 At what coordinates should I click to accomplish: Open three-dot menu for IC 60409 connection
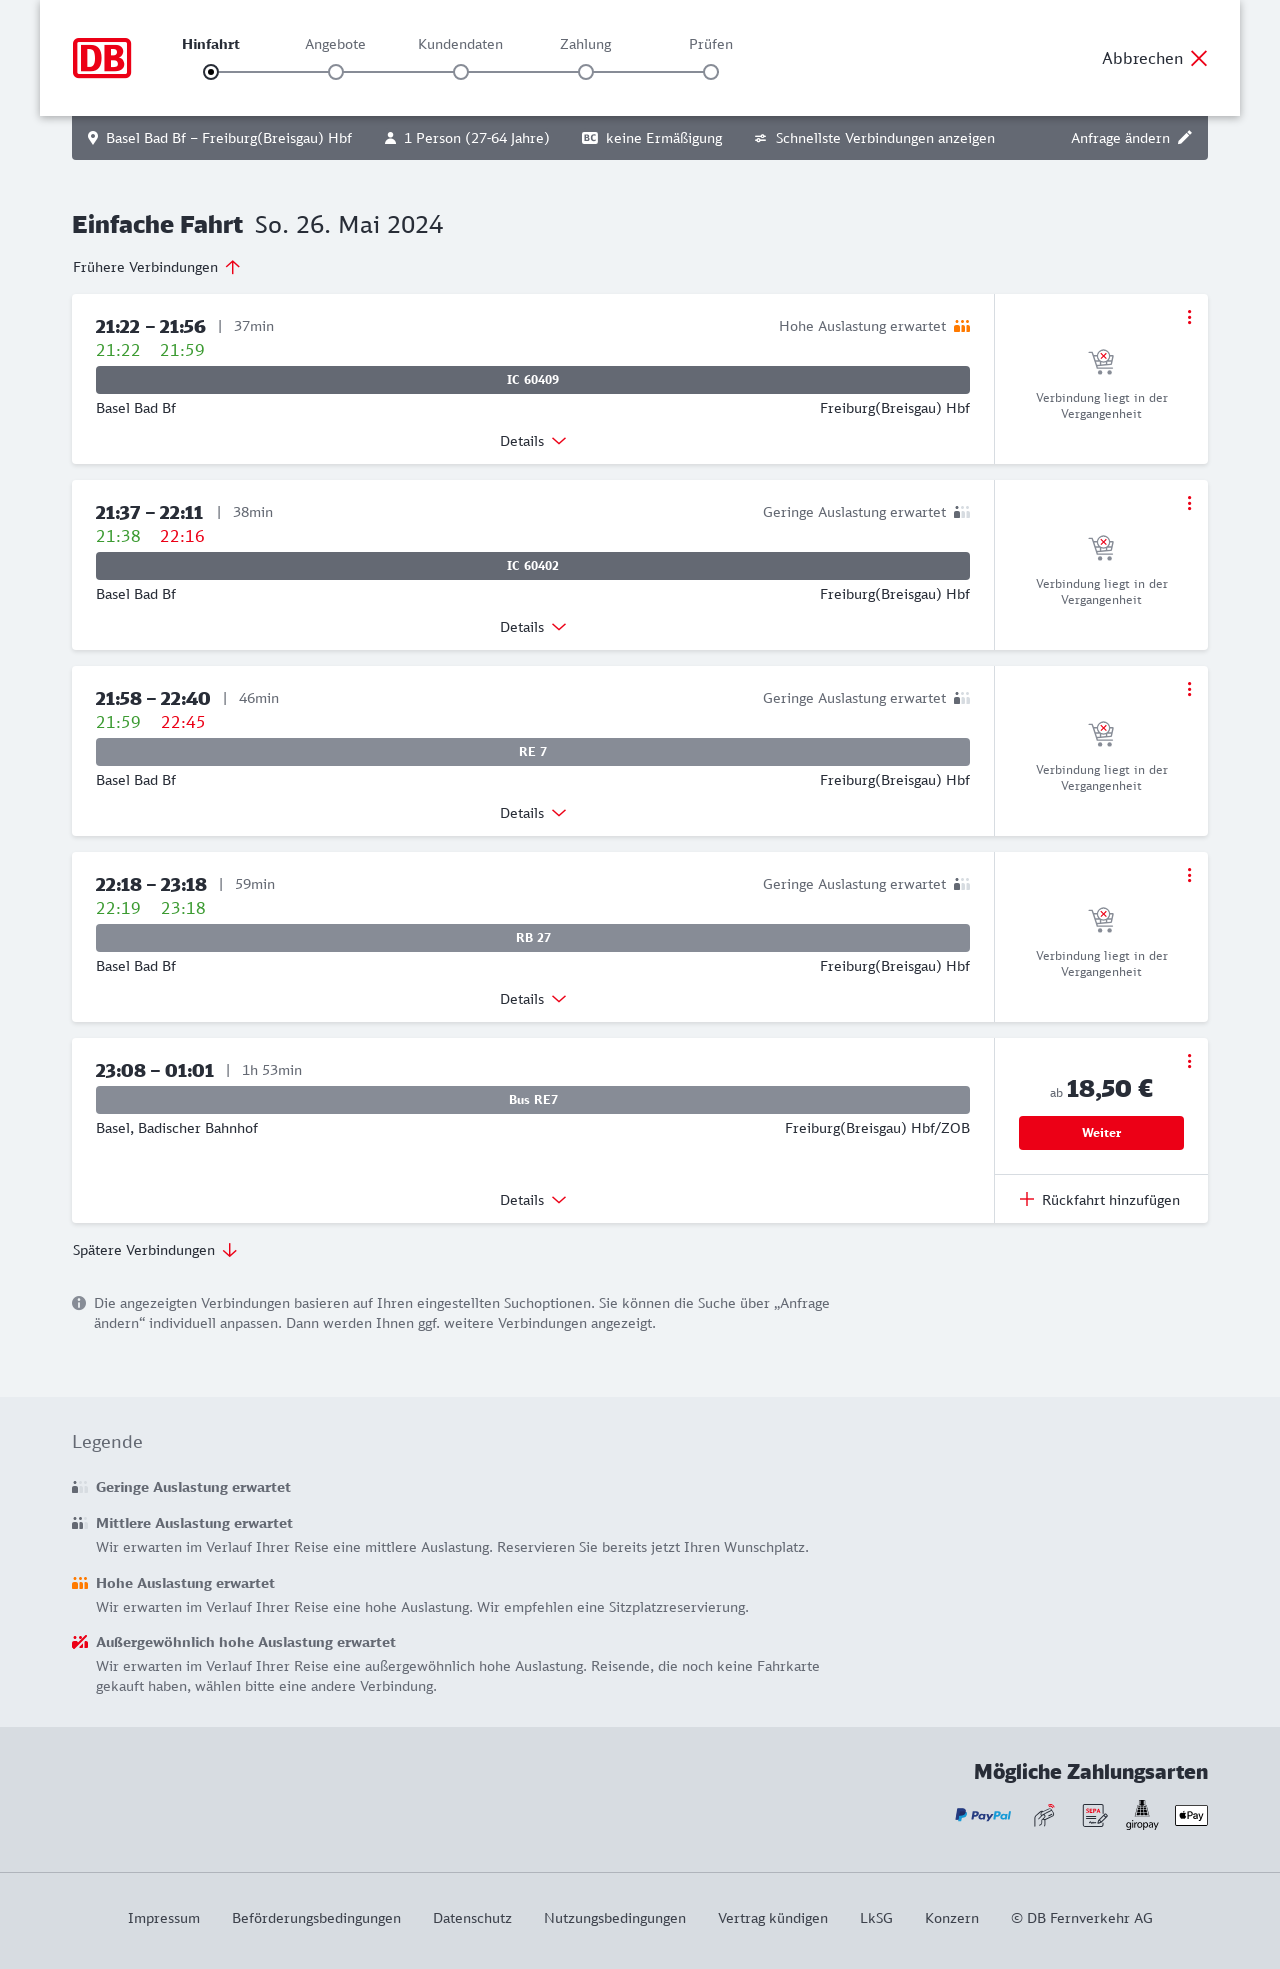point(1189,317)
